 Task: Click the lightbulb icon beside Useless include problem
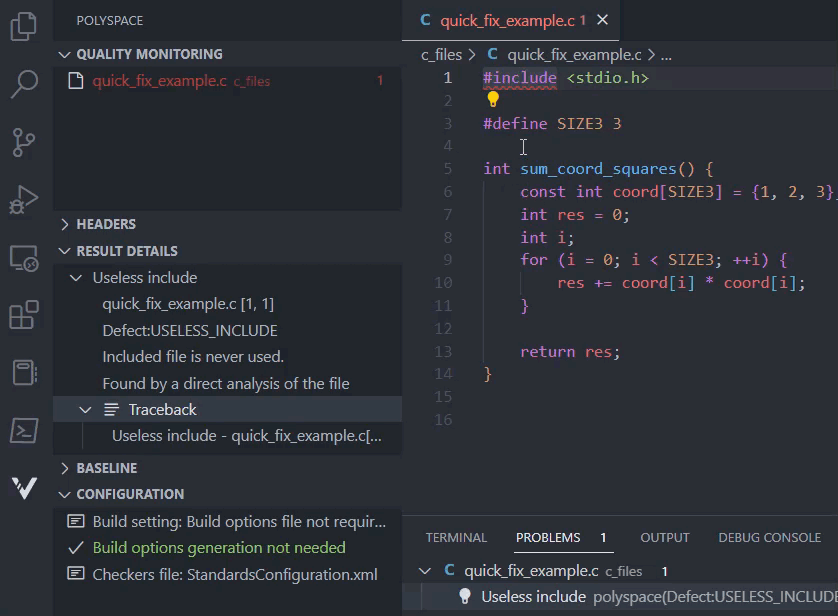click(x=465, y=596)
